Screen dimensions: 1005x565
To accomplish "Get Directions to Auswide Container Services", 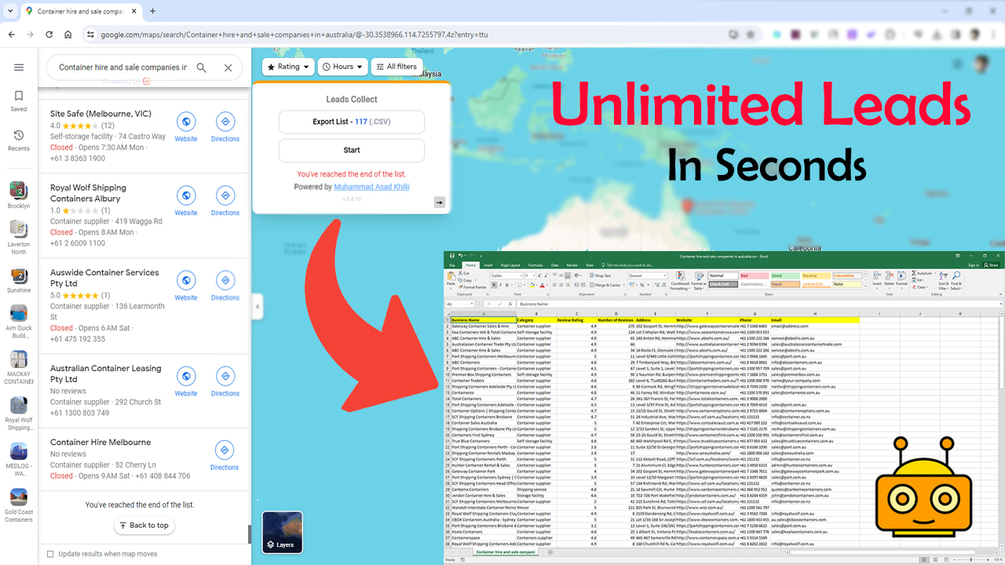I will point(225,286).
